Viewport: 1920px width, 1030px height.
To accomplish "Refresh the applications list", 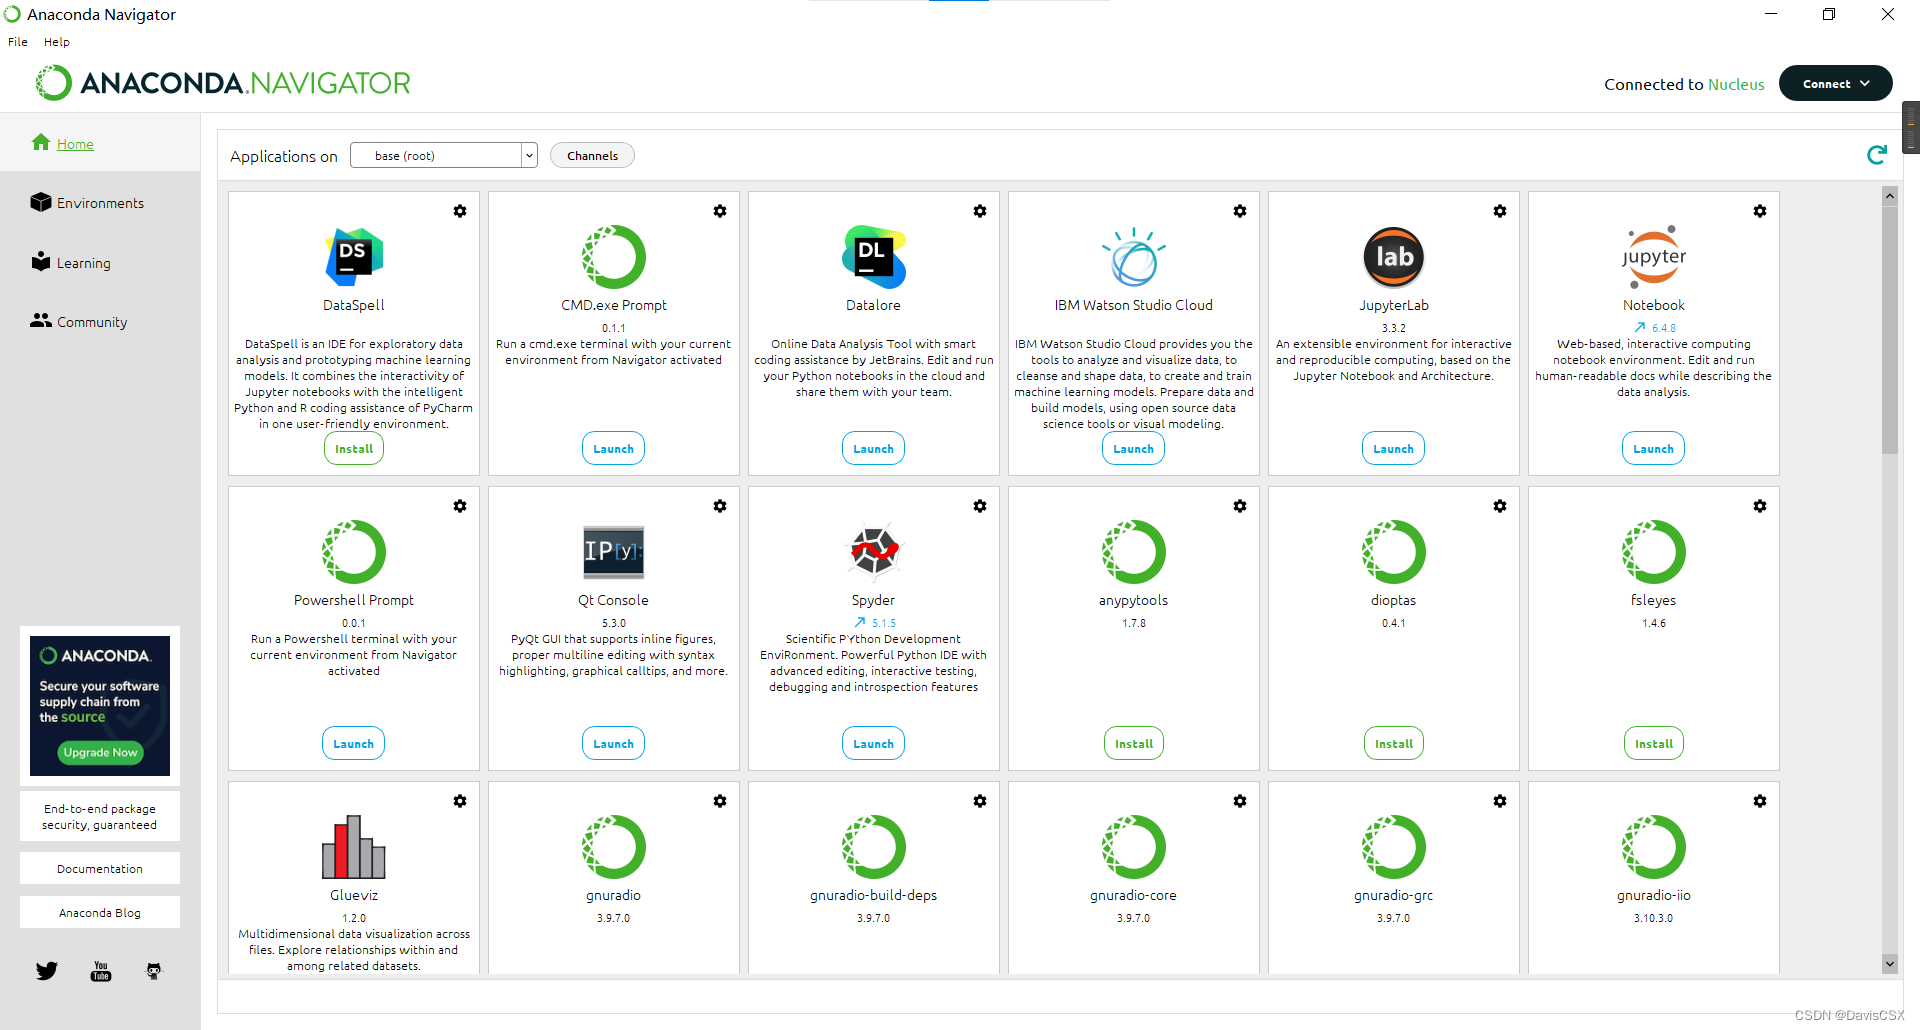I will 1877,155.
